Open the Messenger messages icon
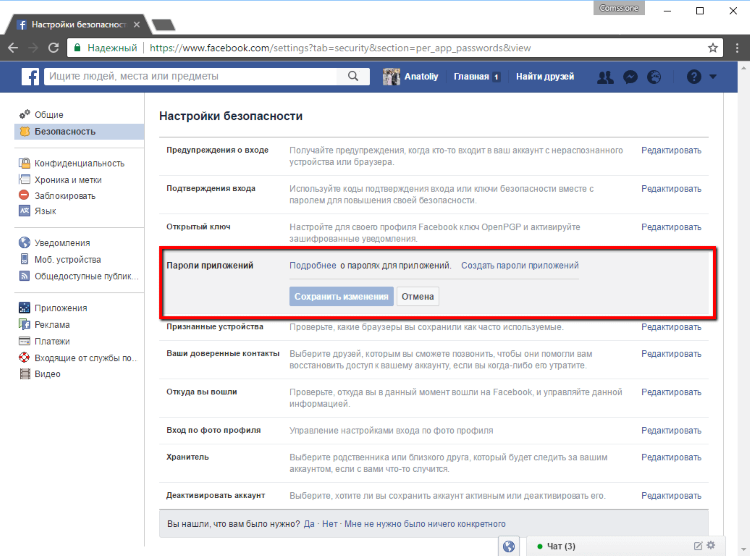The height and width of the screenshot is (556, 750). (630, 77)
